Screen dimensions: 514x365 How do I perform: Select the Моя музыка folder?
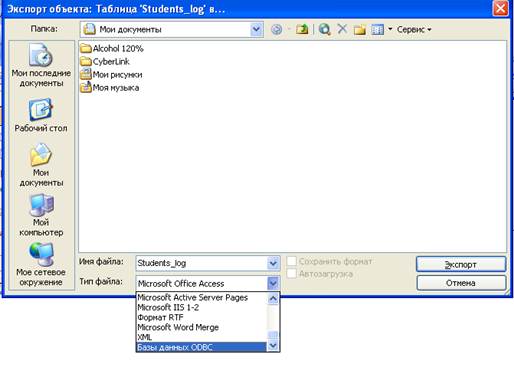pyautogui.click(x=110, y=88)
